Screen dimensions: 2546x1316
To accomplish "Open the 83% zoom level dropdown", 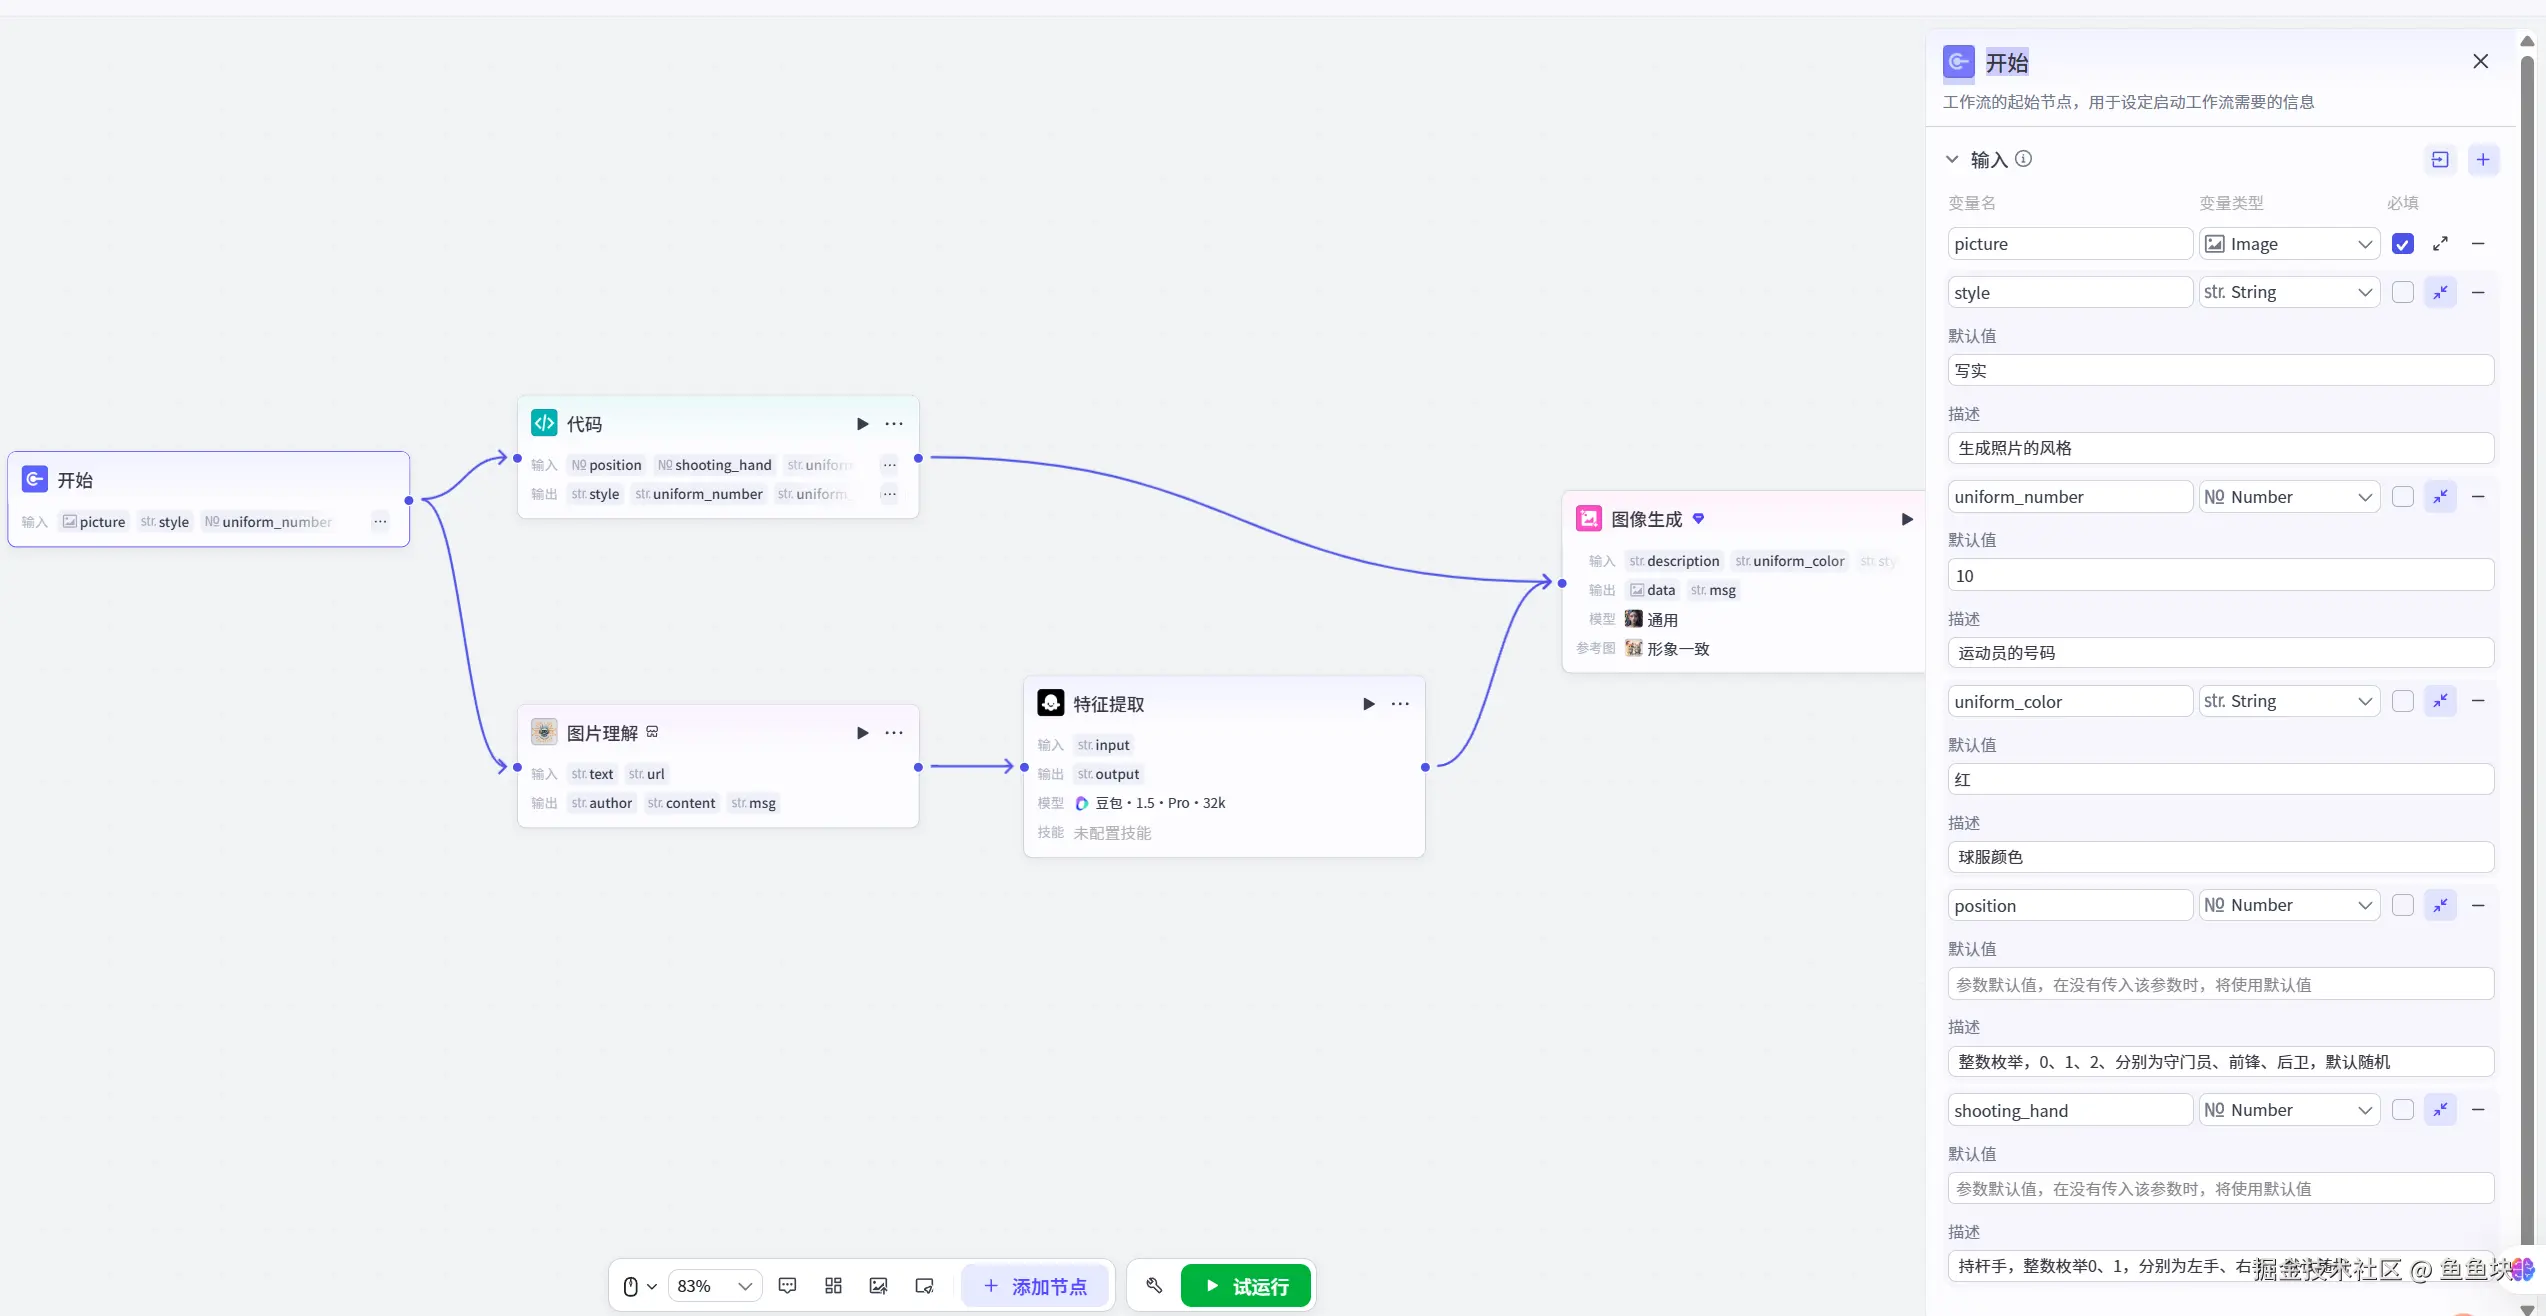I will pyautogui.click(x=714, y=1286).
